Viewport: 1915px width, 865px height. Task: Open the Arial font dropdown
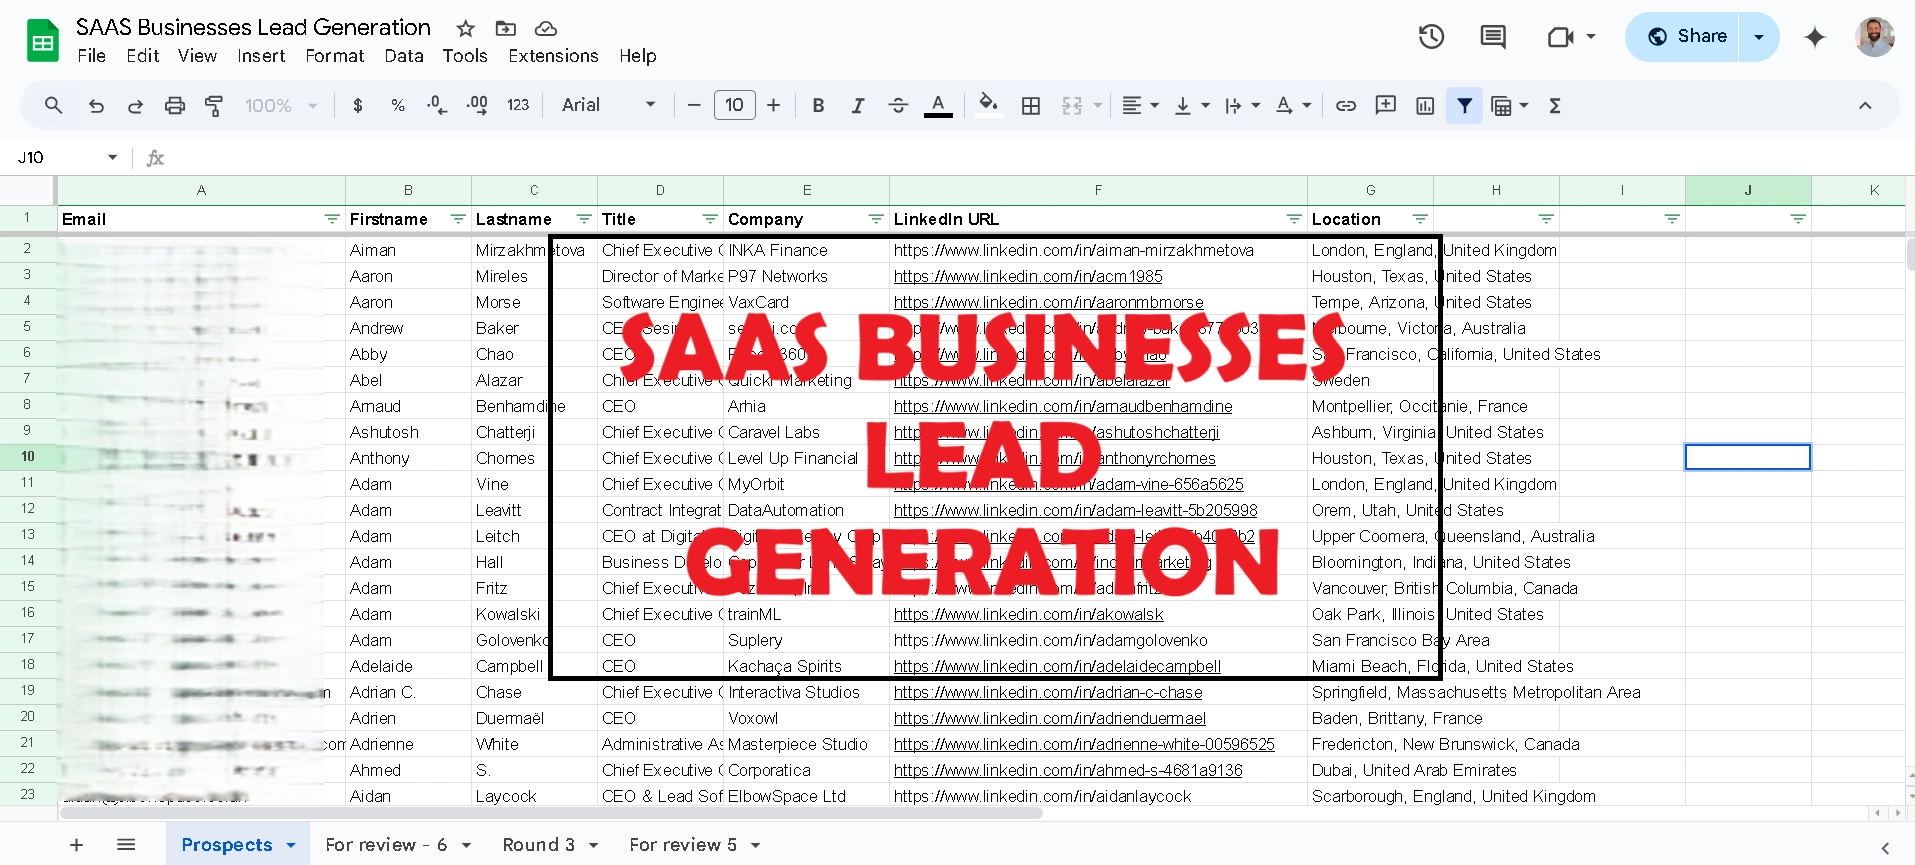point(608,105)
